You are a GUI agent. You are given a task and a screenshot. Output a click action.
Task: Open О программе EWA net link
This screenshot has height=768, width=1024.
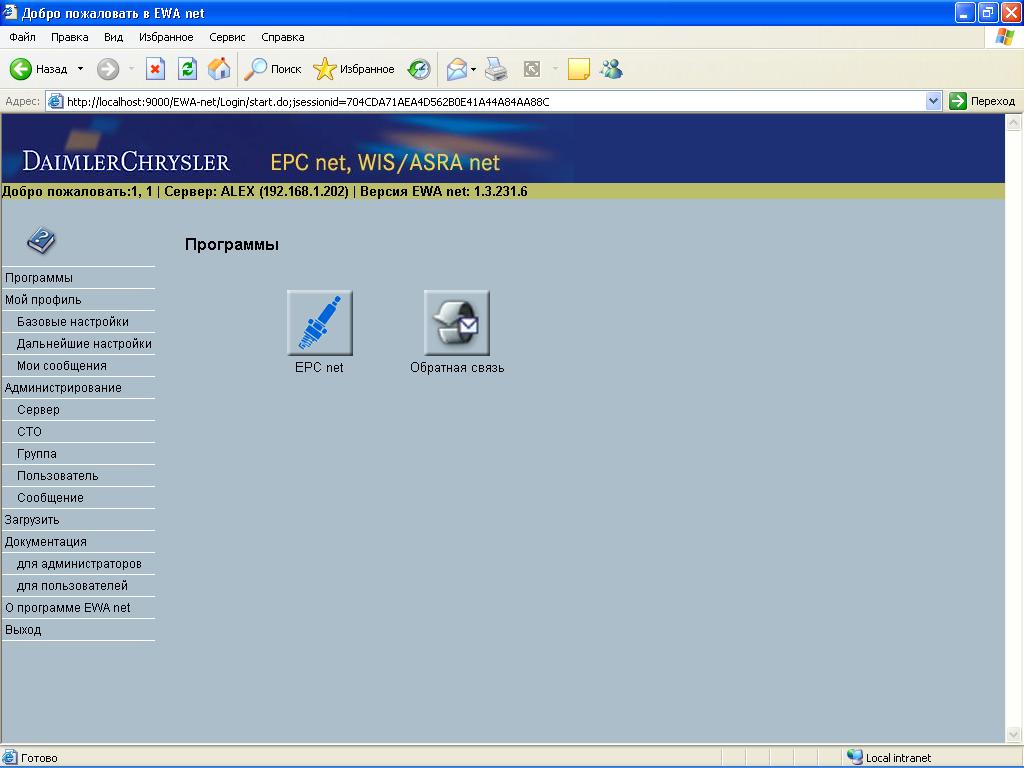tap(68, 608)
